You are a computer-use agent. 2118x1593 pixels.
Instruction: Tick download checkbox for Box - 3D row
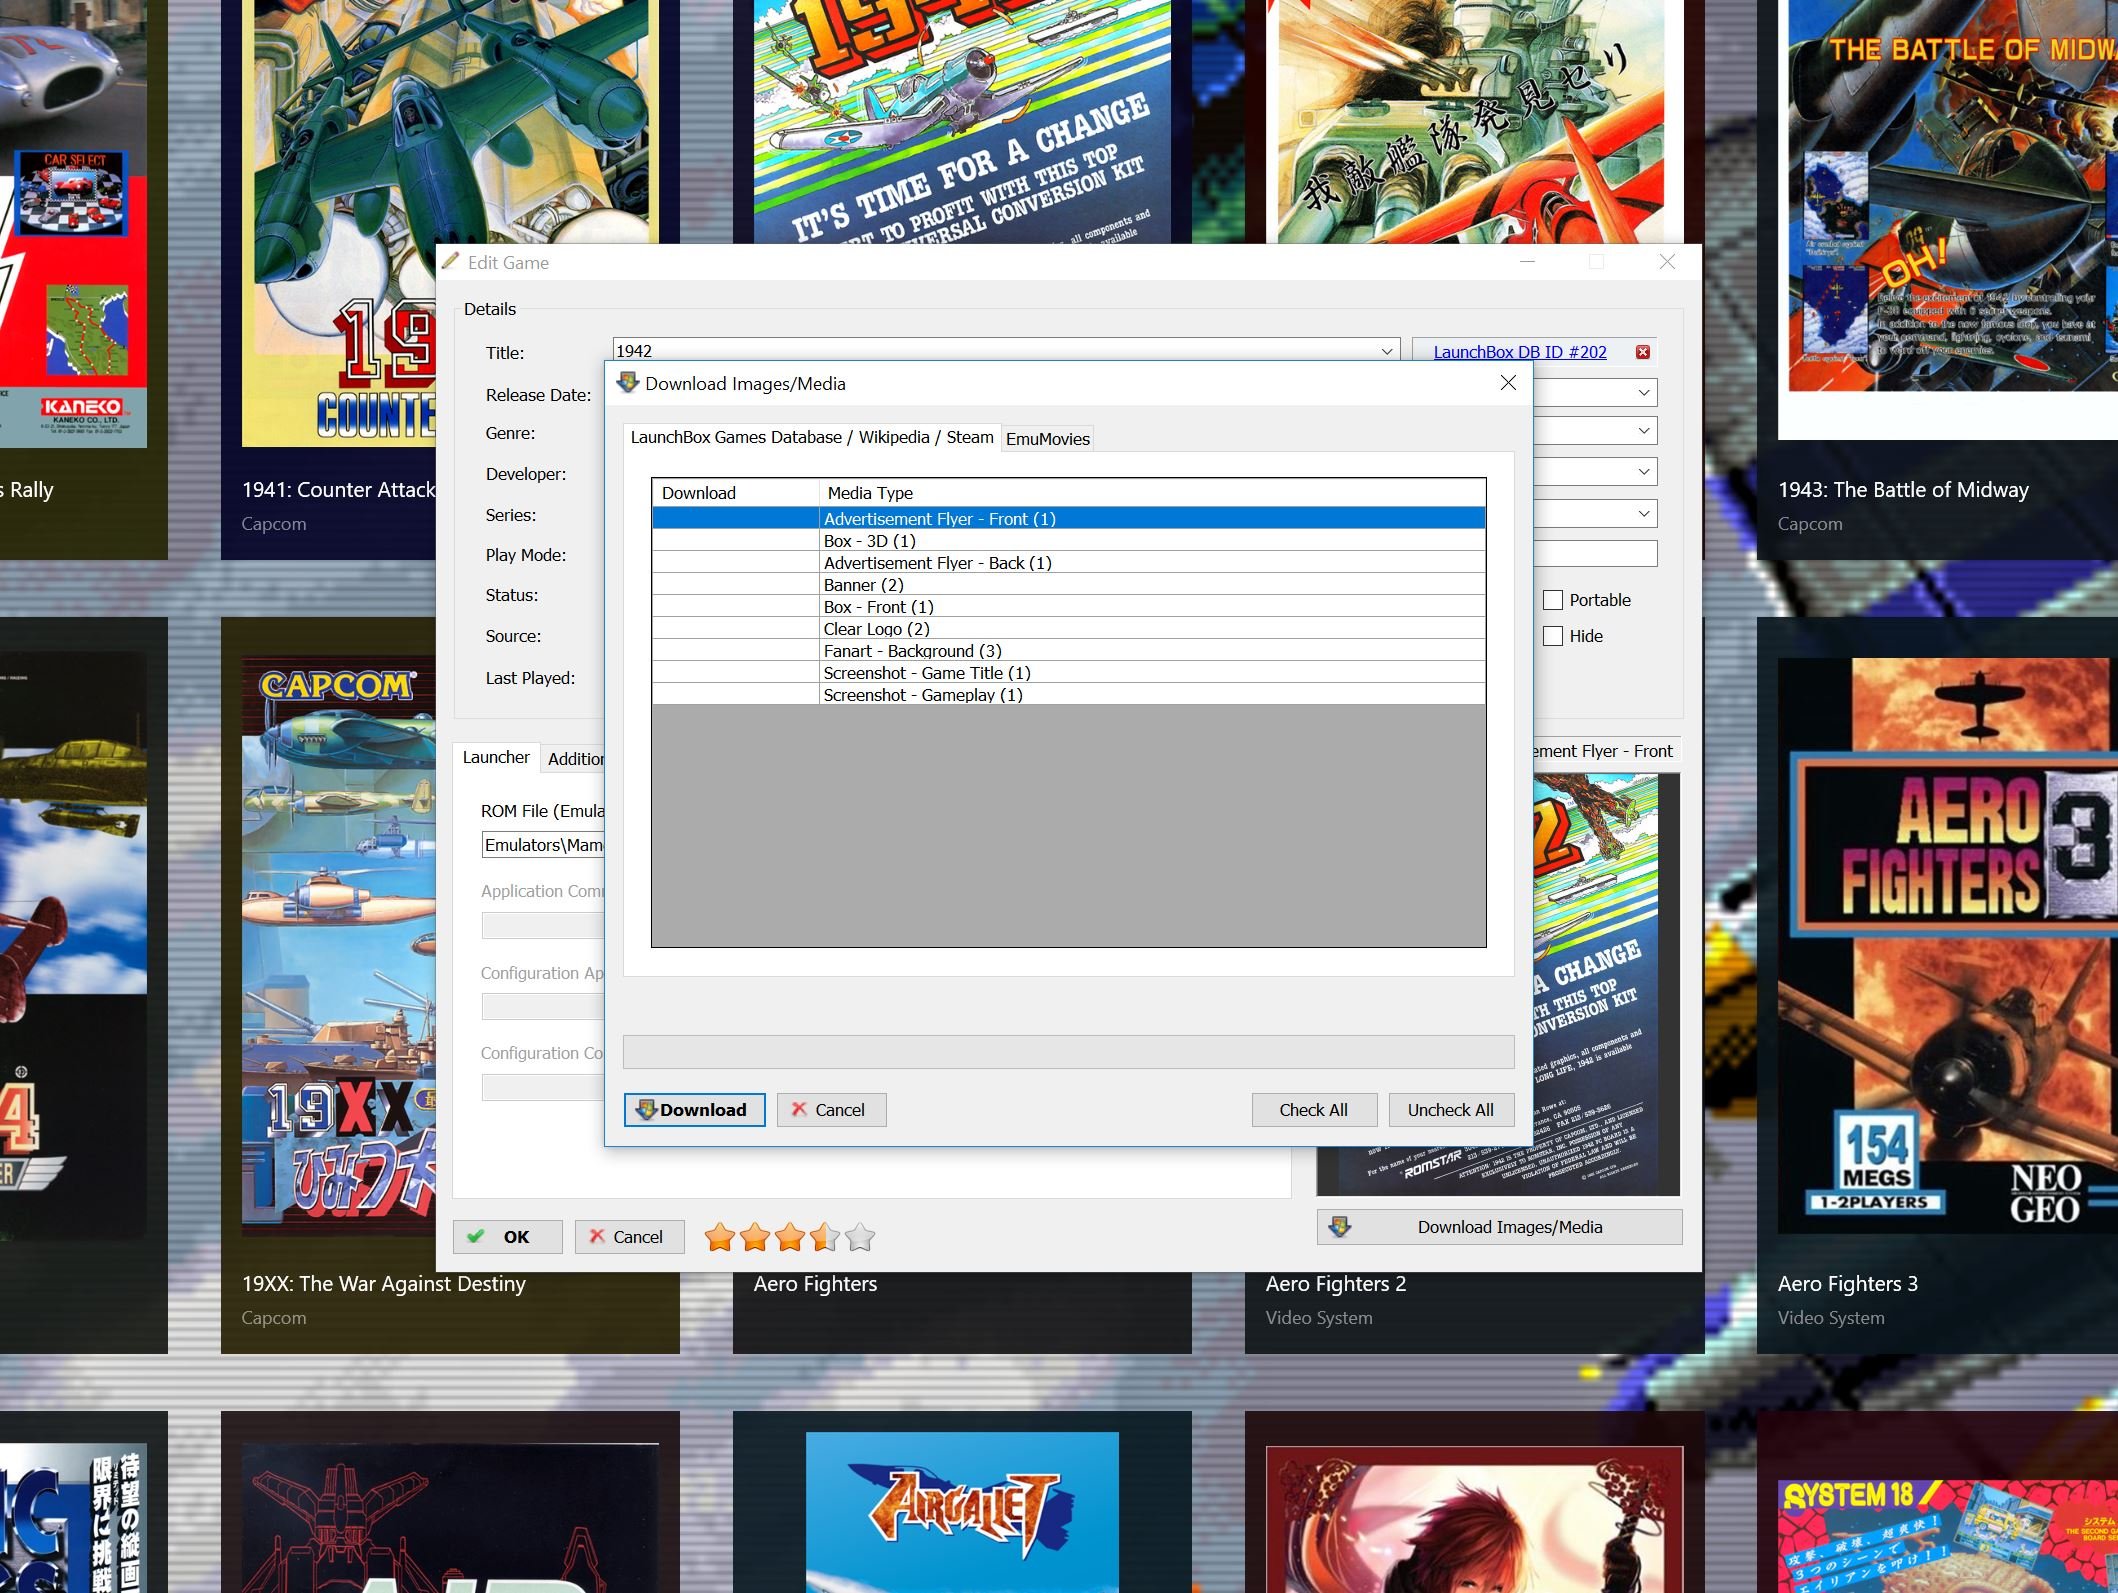click(735, 540)
